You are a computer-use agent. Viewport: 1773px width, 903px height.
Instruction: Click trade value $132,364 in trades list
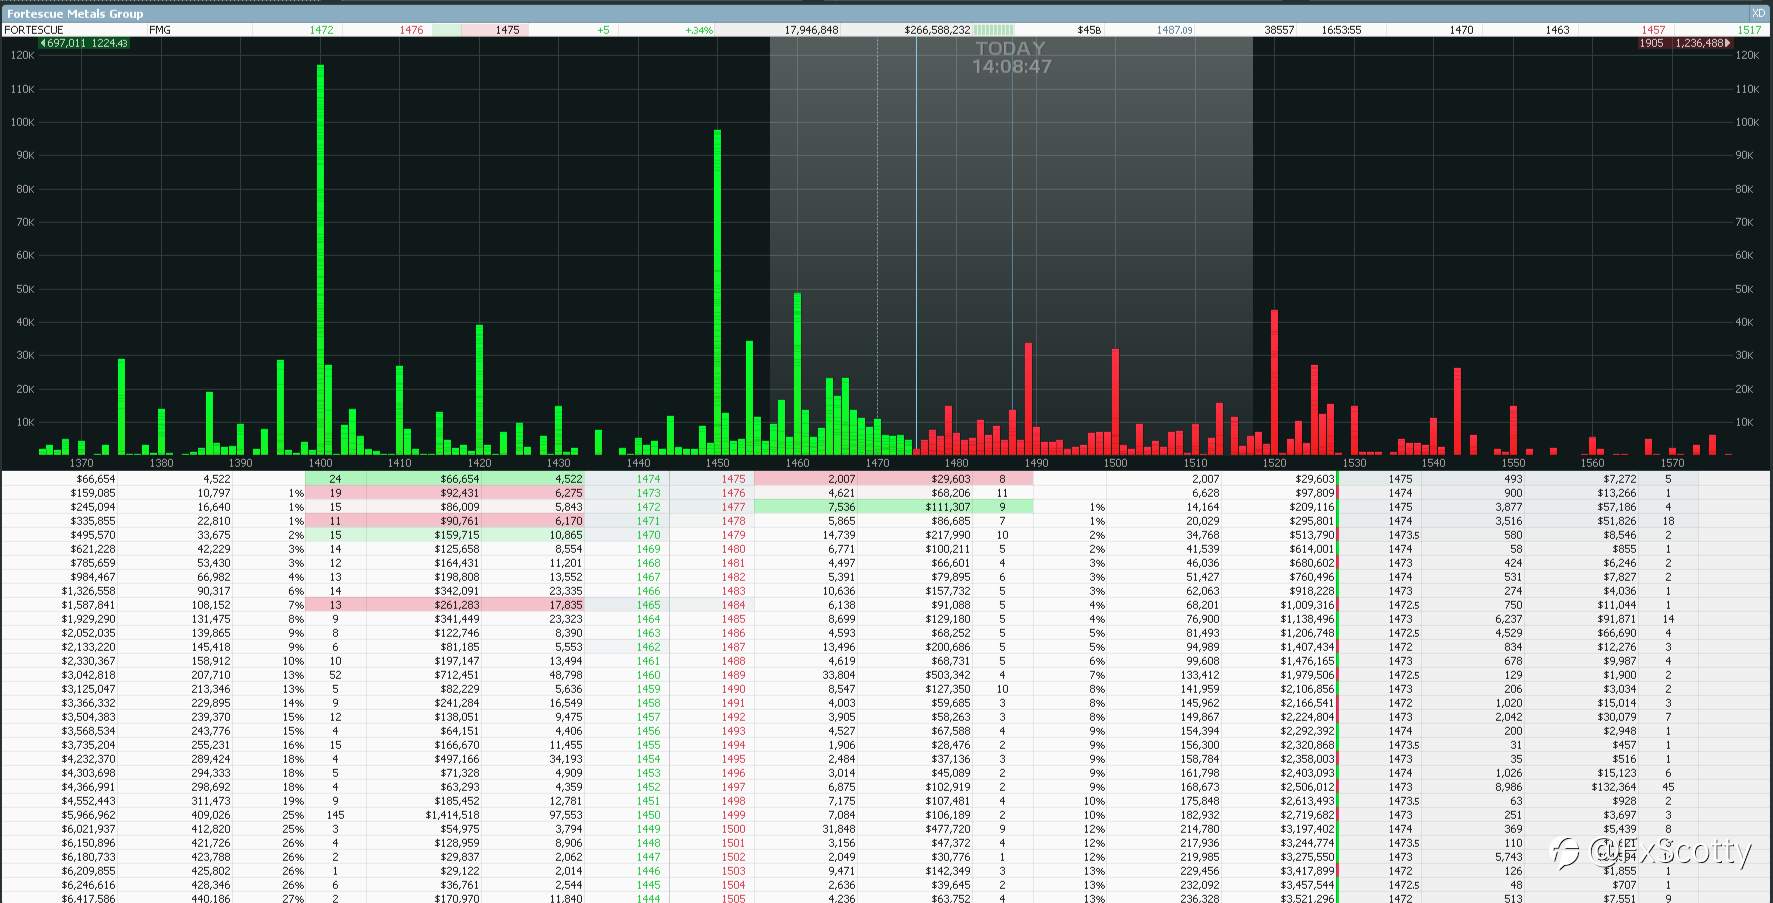pyautogui.click(x=1614, y=787)
